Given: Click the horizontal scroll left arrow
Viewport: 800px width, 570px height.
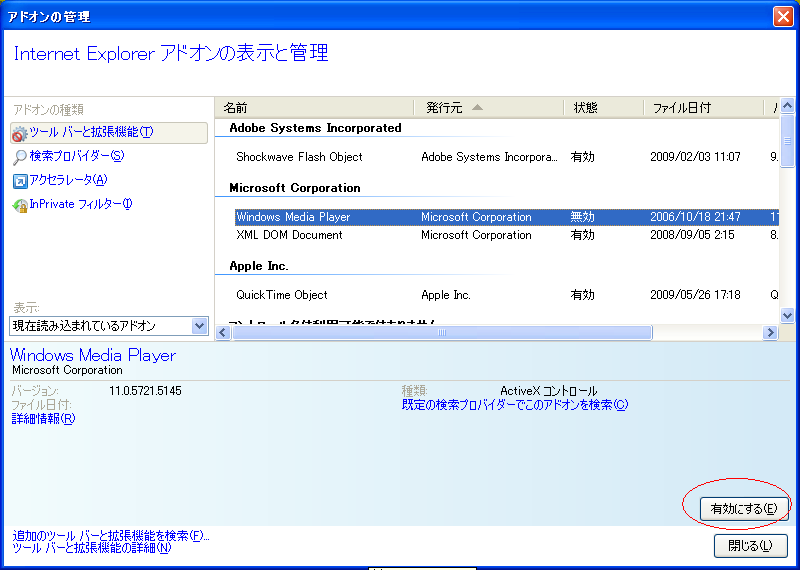Looking at the screenshot, I should pyautogui.click(x=222, y=333).
